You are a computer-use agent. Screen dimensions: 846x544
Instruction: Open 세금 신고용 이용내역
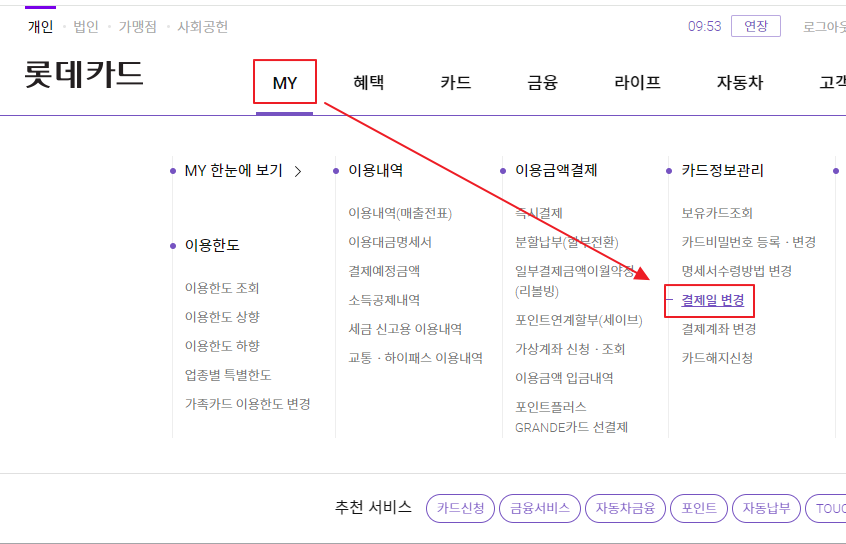405,329
